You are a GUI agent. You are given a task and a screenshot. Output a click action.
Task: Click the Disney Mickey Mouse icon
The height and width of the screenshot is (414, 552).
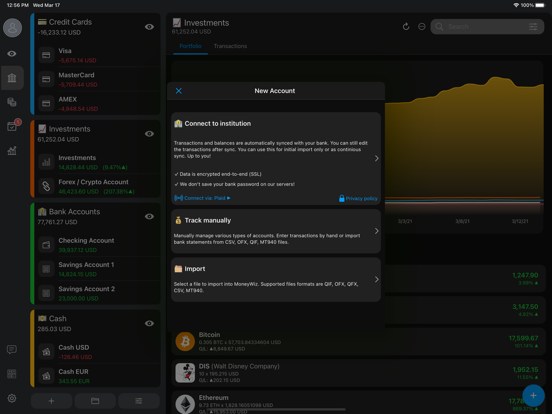[x=185, y=373]
